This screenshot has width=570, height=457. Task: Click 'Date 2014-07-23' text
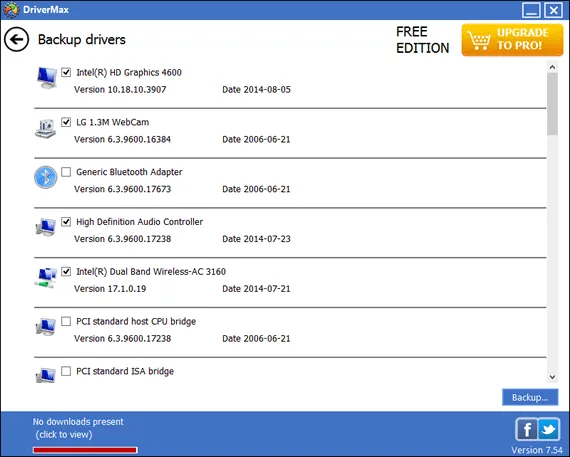click(256, 239)
